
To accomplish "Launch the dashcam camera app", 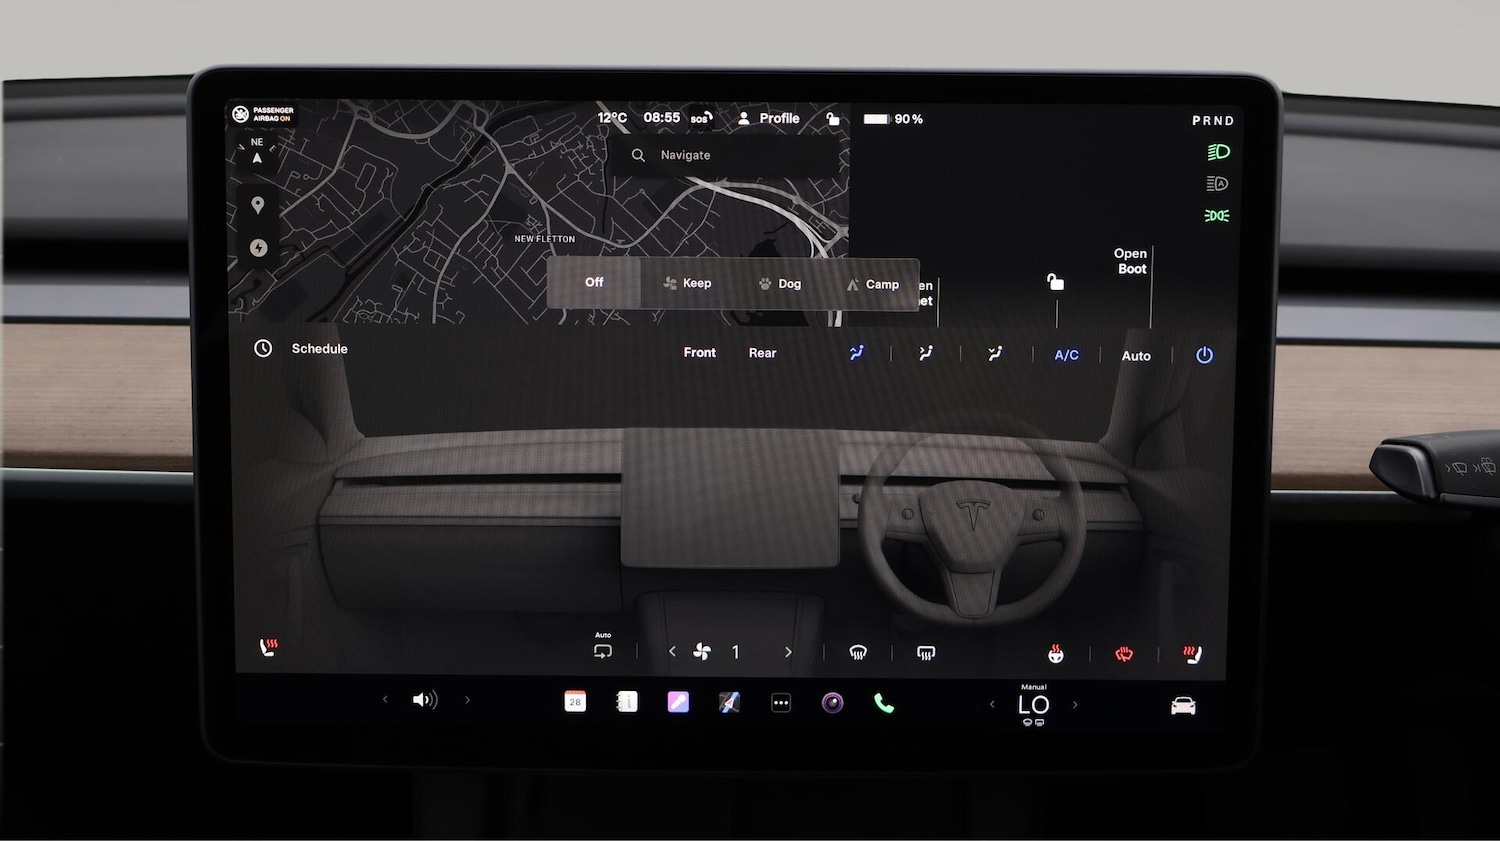I will point(832,704).
